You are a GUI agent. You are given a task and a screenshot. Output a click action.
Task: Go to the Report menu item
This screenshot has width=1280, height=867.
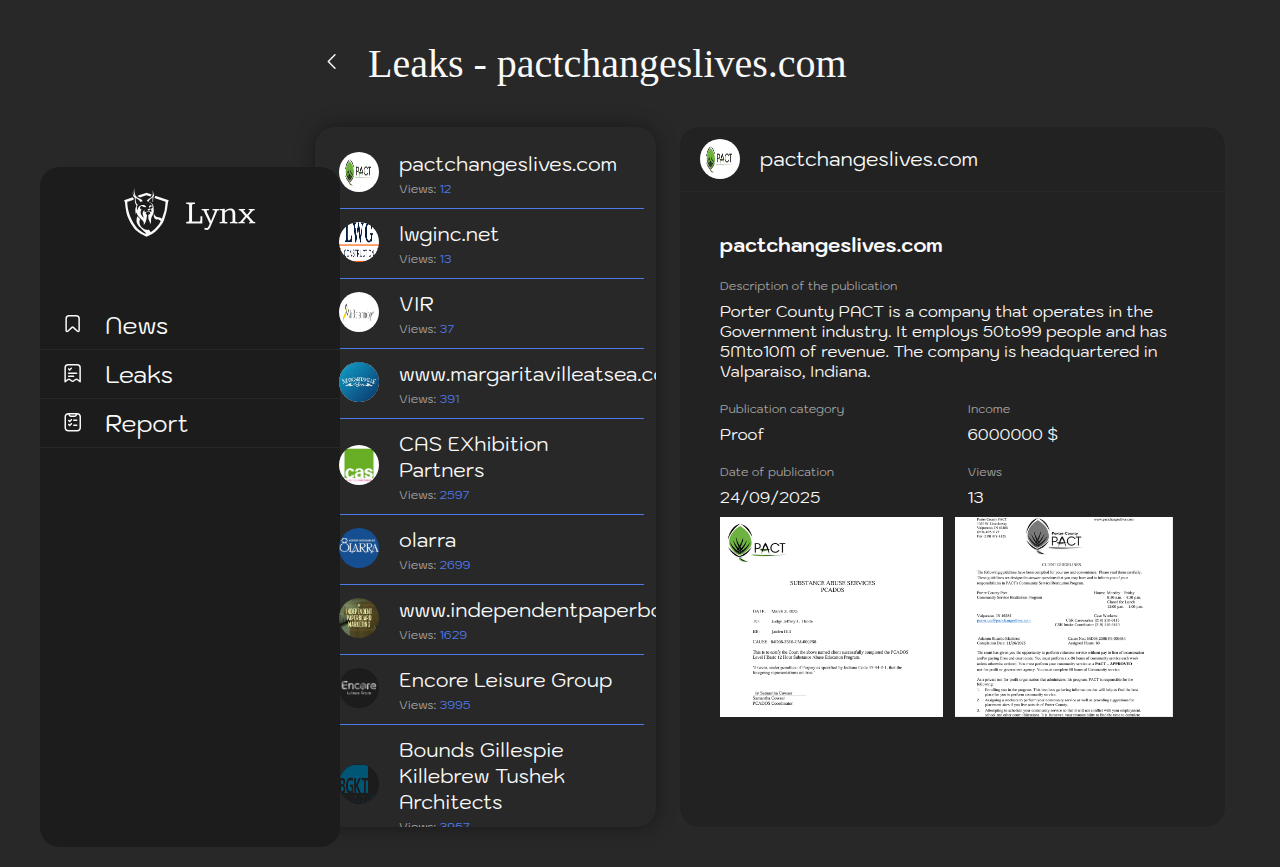pyautogui.click(x=146, y=424)
